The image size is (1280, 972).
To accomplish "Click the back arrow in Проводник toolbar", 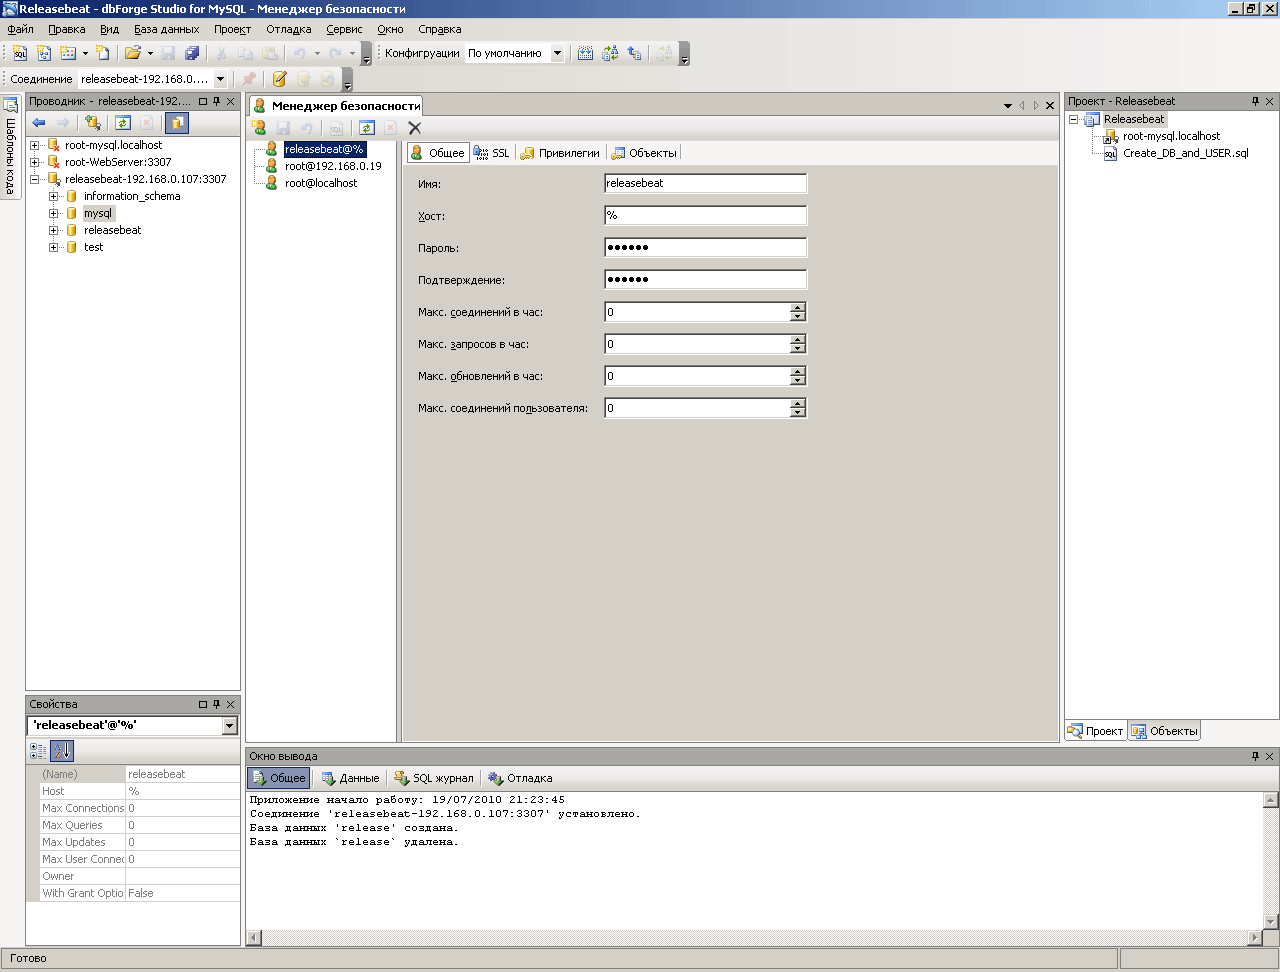I will coord(39,123).
